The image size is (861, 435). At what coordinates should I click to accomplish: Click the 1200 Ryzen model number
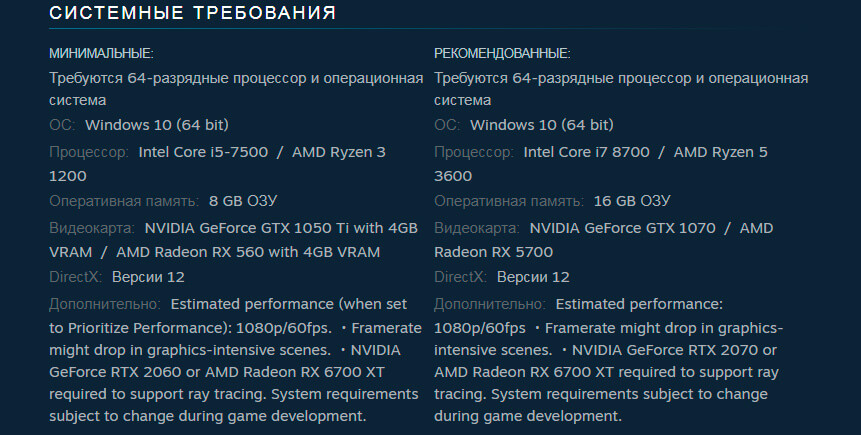tap(68, 176)
